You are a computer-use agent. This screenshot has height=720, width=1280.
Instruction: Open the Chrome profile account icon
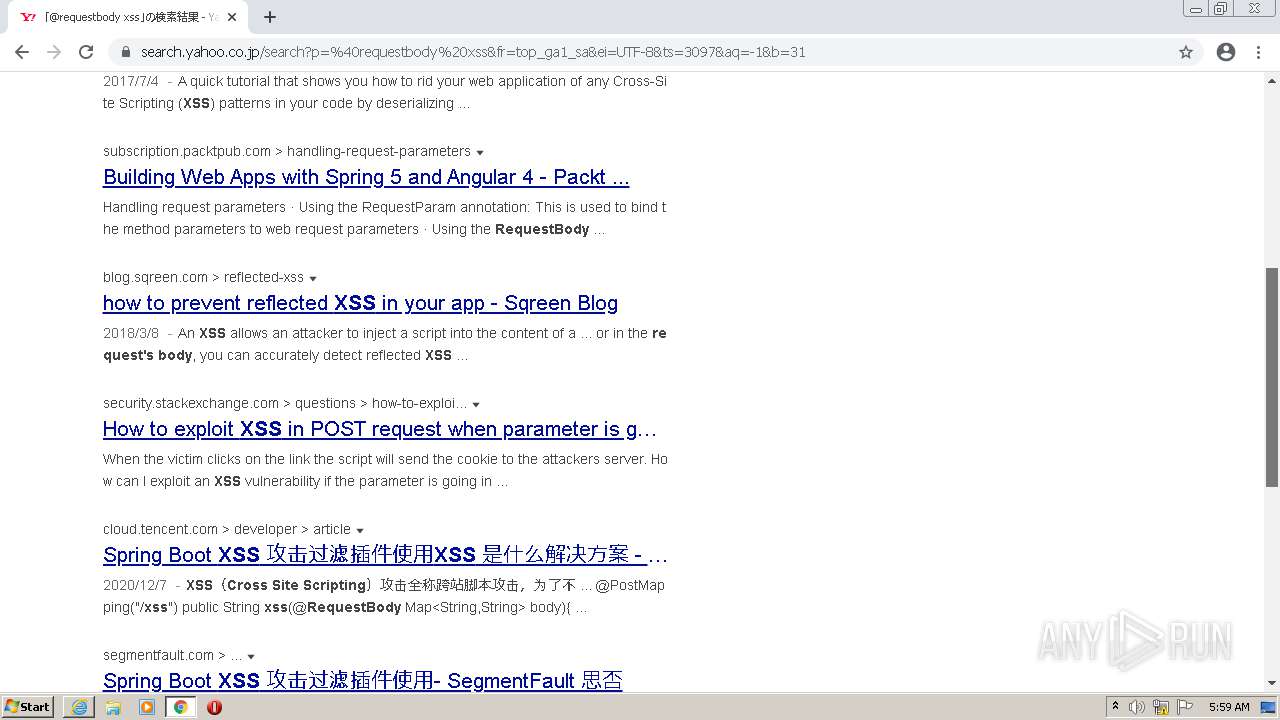[x=1226, y=52]
